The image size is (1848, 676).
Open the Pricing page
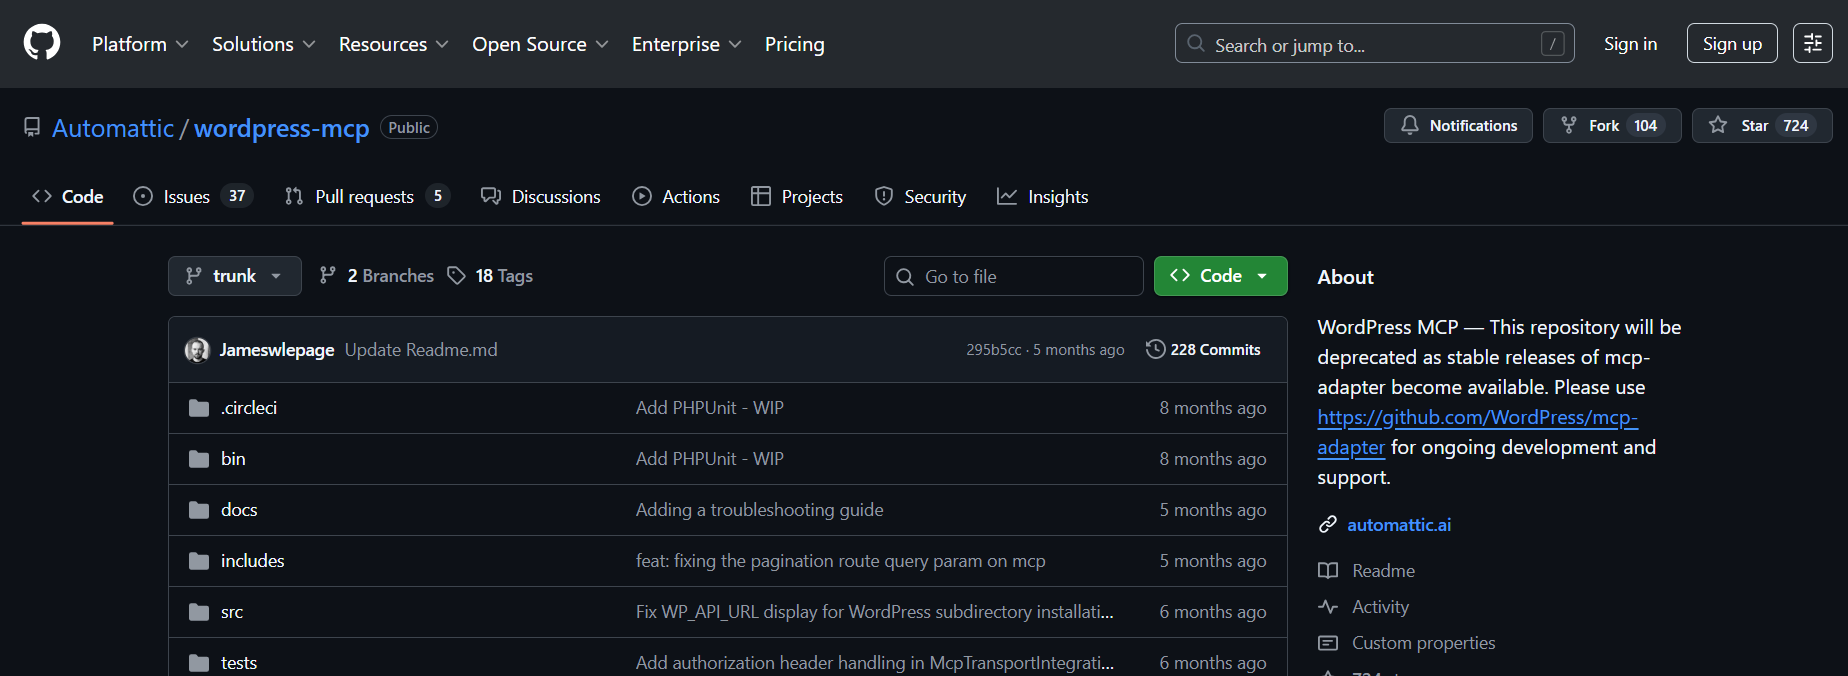795,44
